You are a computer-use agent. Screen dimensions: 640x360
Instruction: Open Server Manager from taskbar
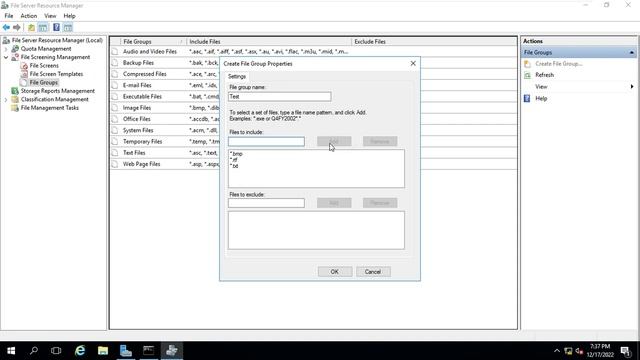pyautogui.click(x=126, y=351)
